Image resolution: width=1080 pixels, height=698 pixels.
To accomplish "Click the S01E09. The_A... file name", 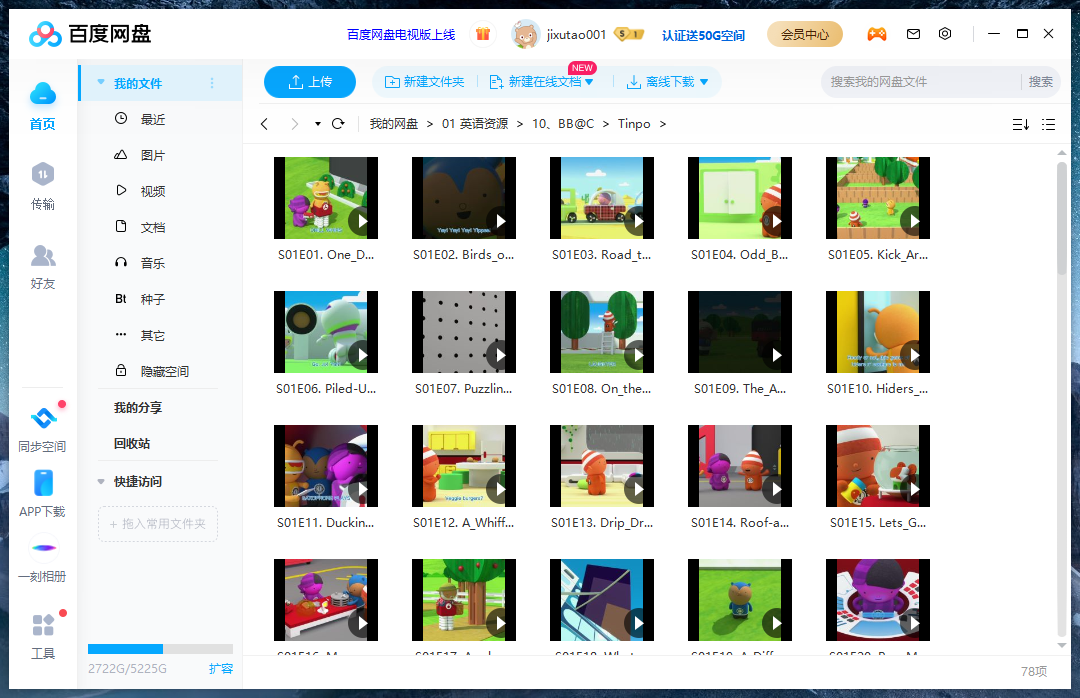I will click(740, 389).
